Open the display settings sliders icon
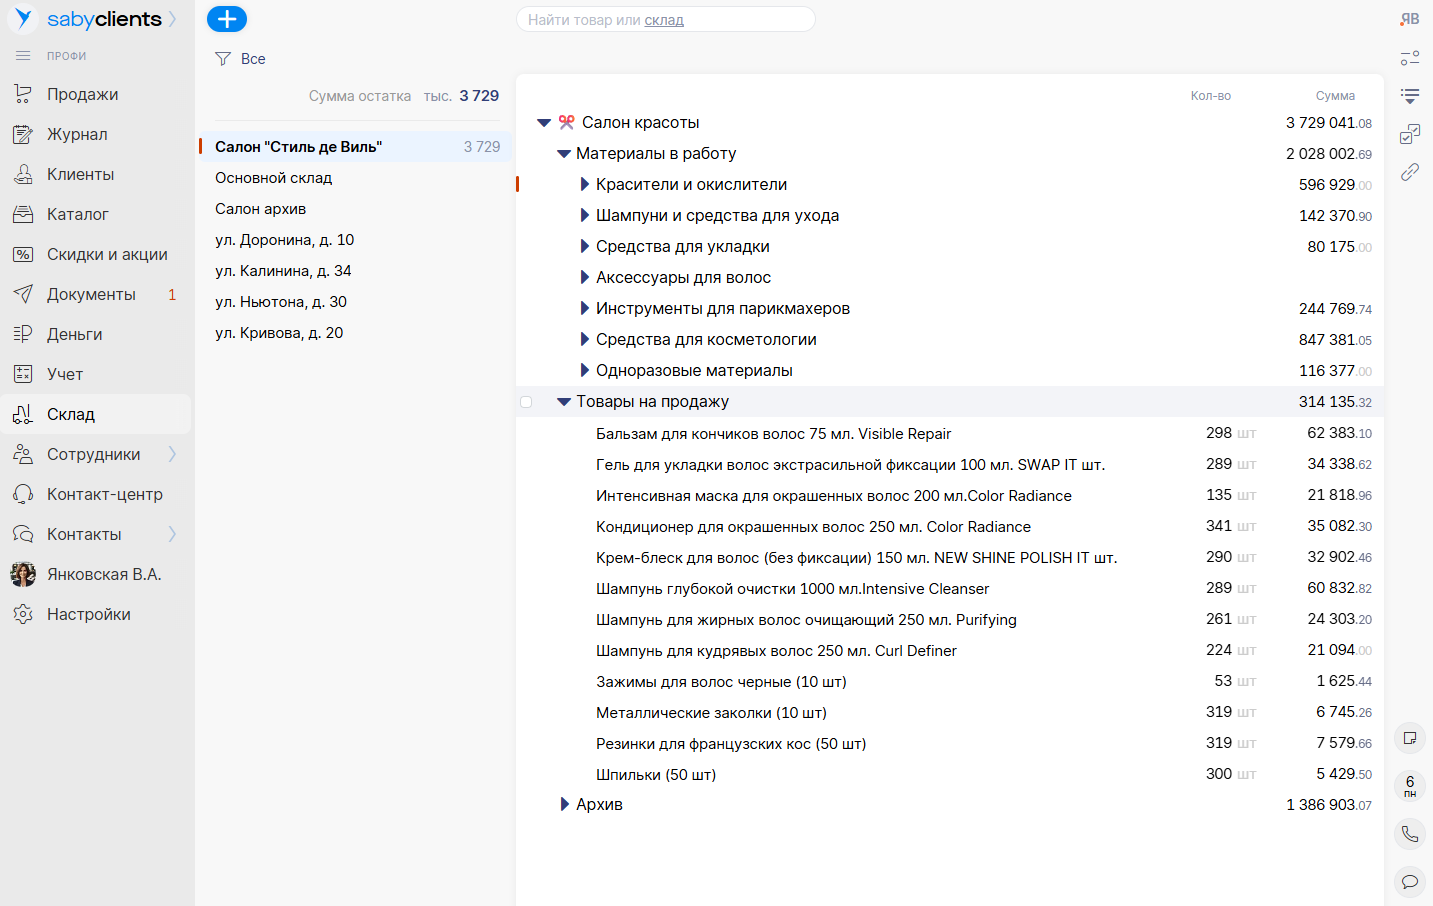 1410,58
